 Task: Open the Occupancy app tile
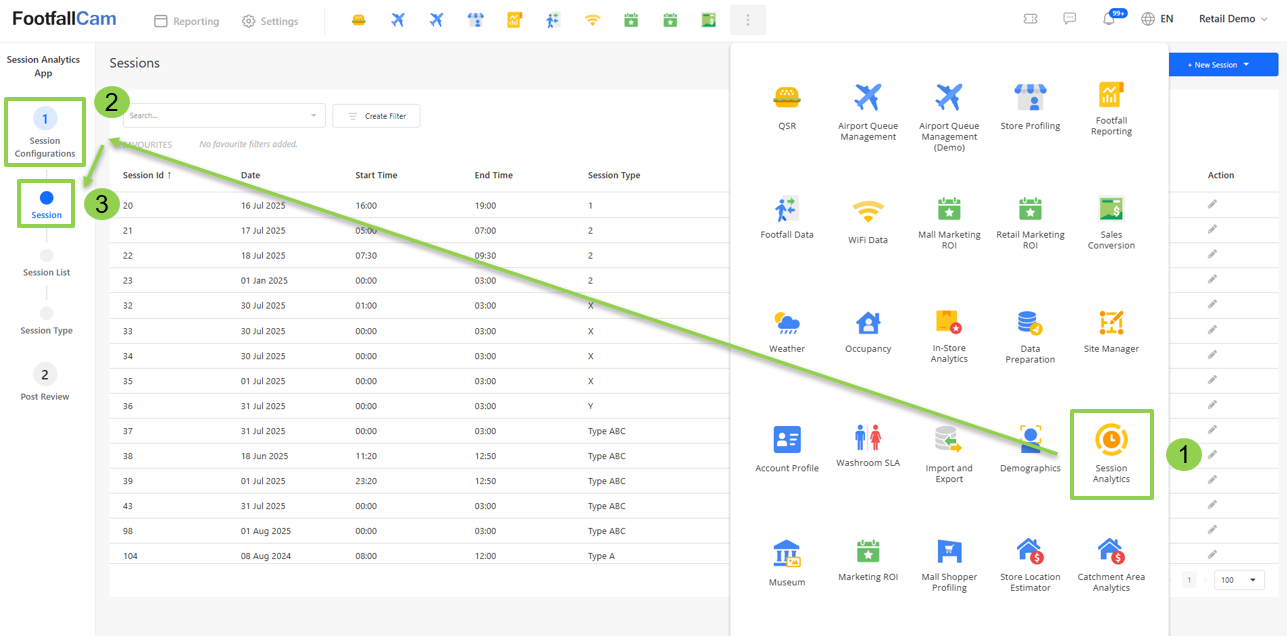867,331
